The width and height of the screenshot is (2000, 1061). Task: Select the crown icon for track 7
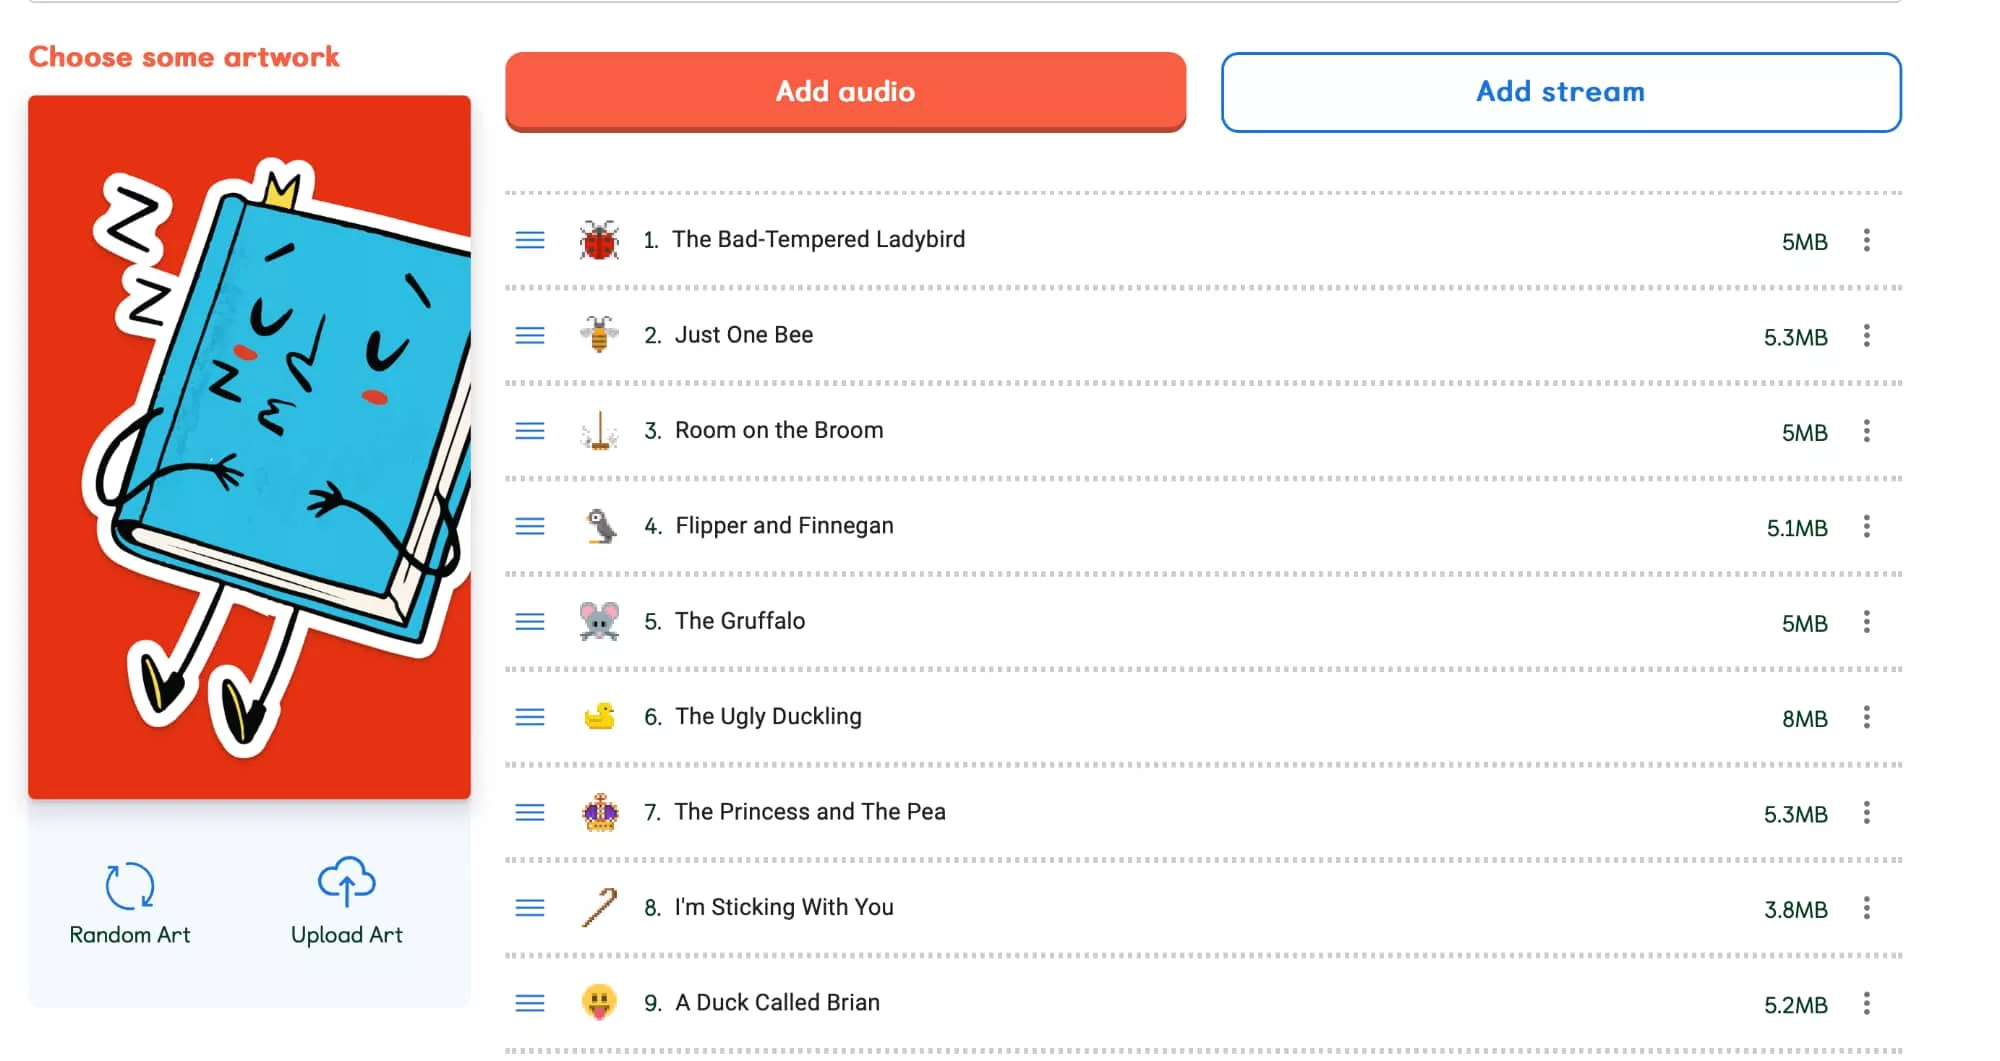pyautogui.click(x=600, y=812)
